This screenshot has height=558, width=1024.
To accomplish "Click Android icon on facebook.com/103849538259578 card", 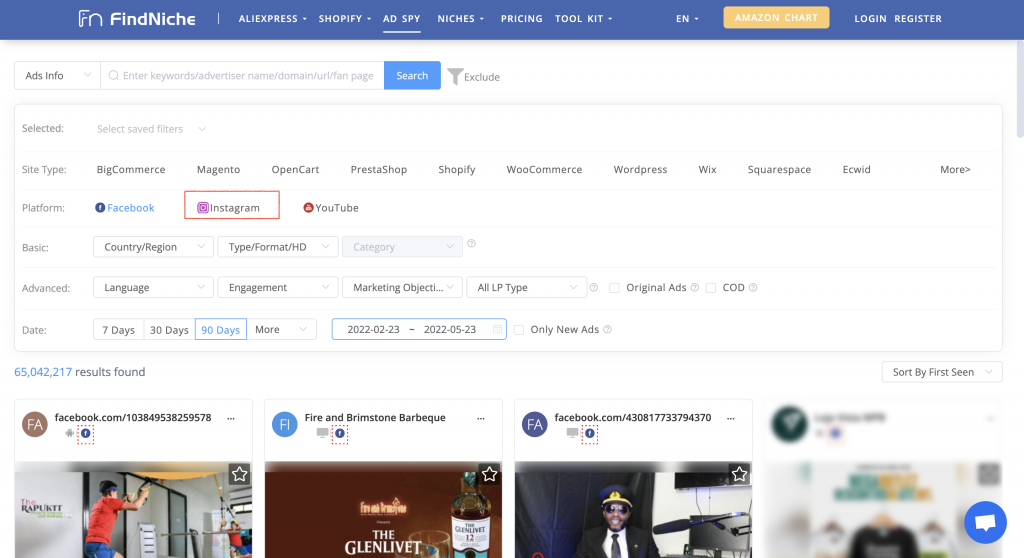I will (x=69, y=433).
